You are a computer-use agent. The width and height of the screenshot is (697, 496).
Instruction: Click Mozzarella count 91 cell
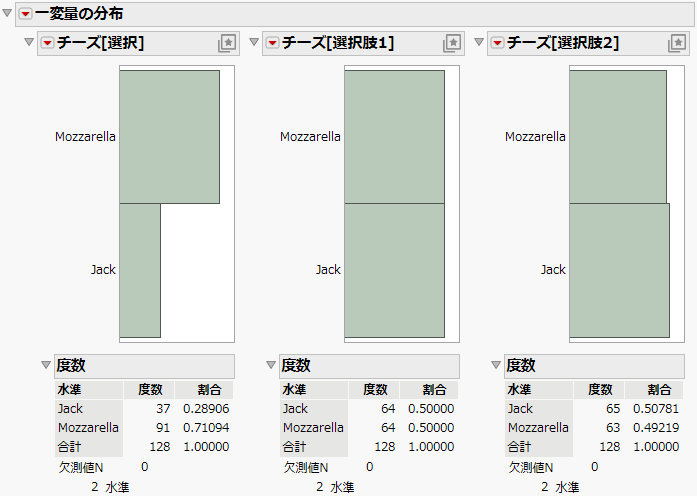pos(163,428)
